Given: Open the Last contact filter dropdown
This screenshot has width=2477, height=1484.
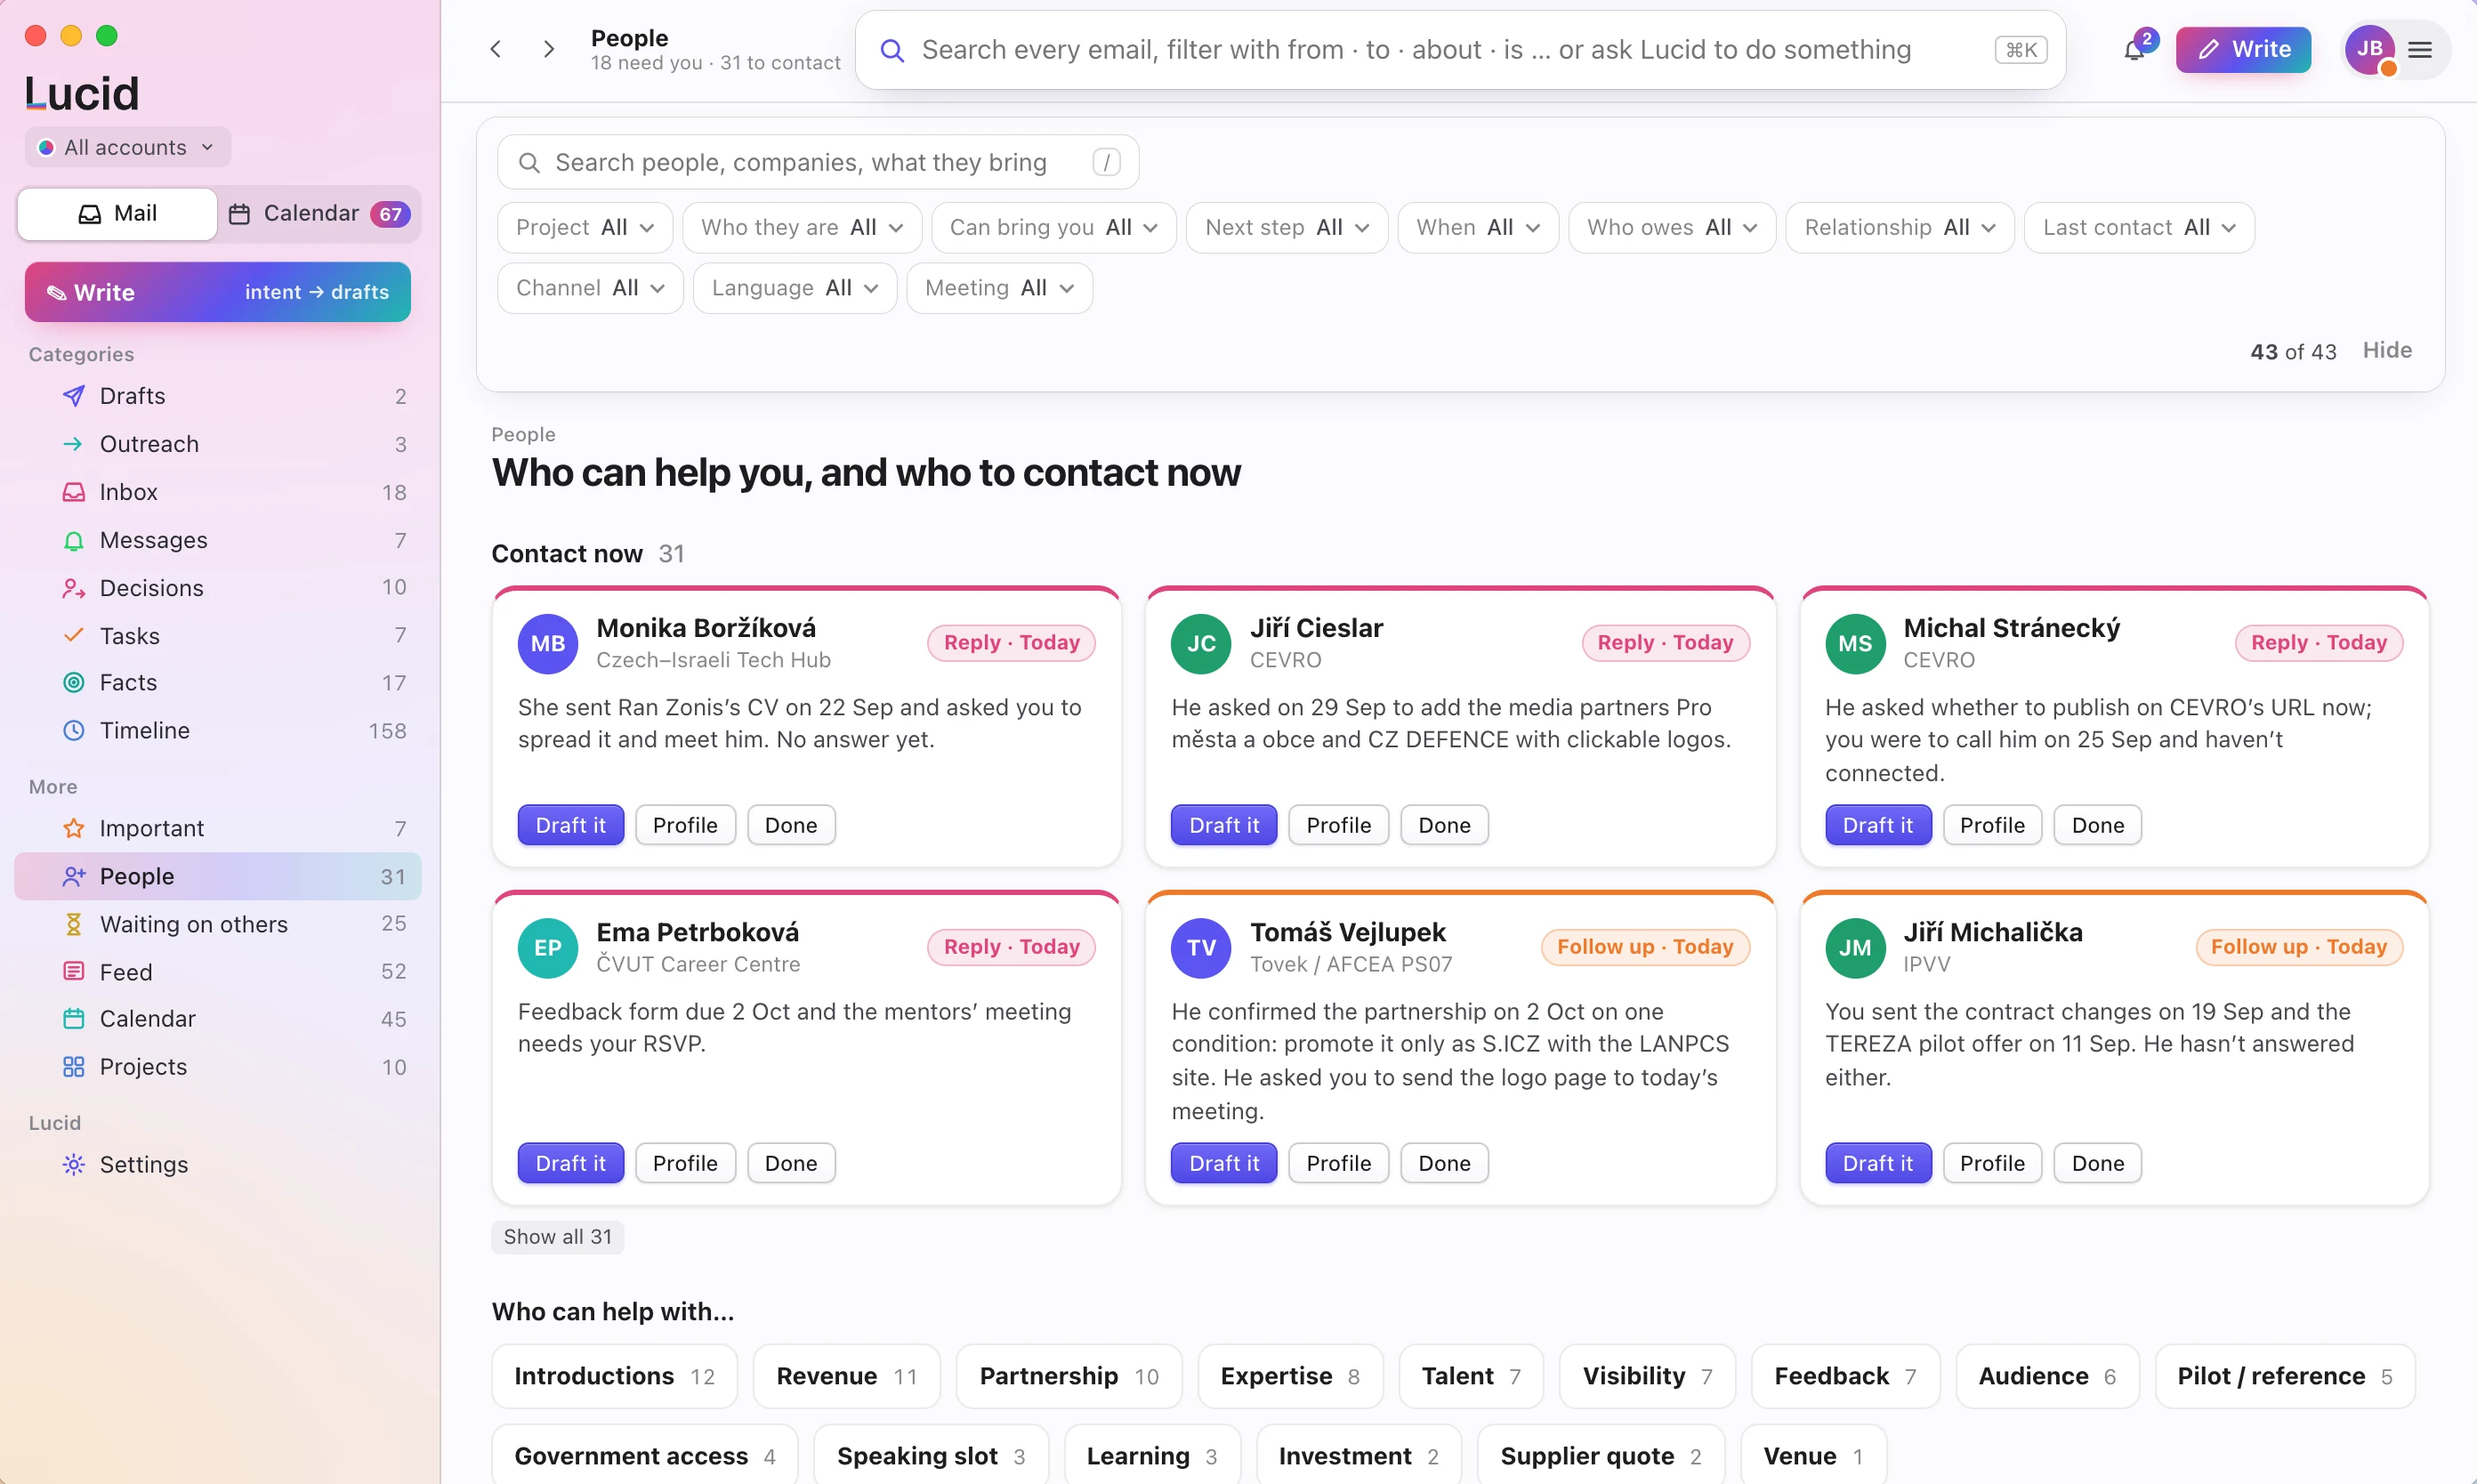Looking at the screenshot, I should point(2139,228).
